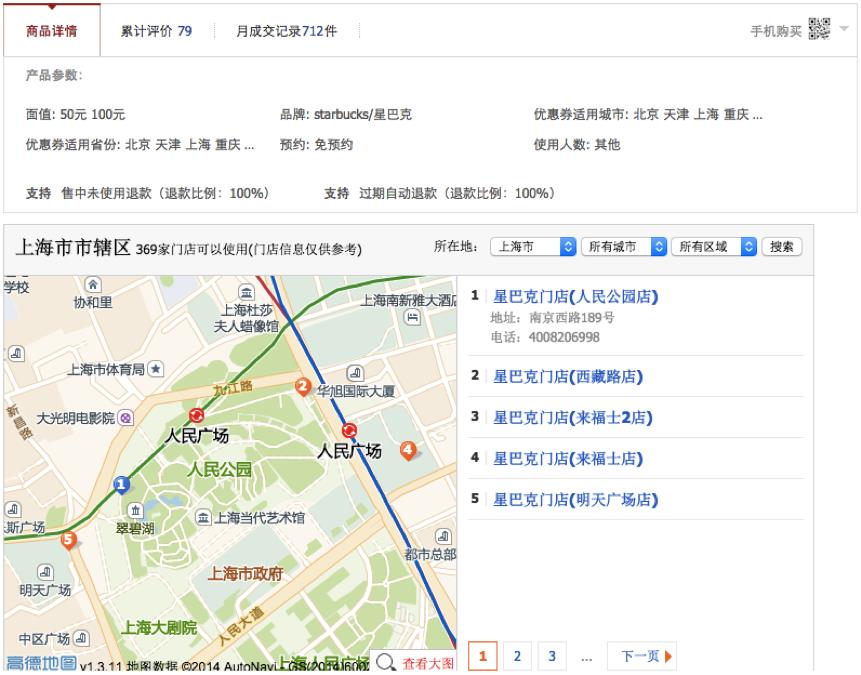The image size is (861, 675).
Task: Switch to 累计评价 79 tab
Action: tap(156, 31)
